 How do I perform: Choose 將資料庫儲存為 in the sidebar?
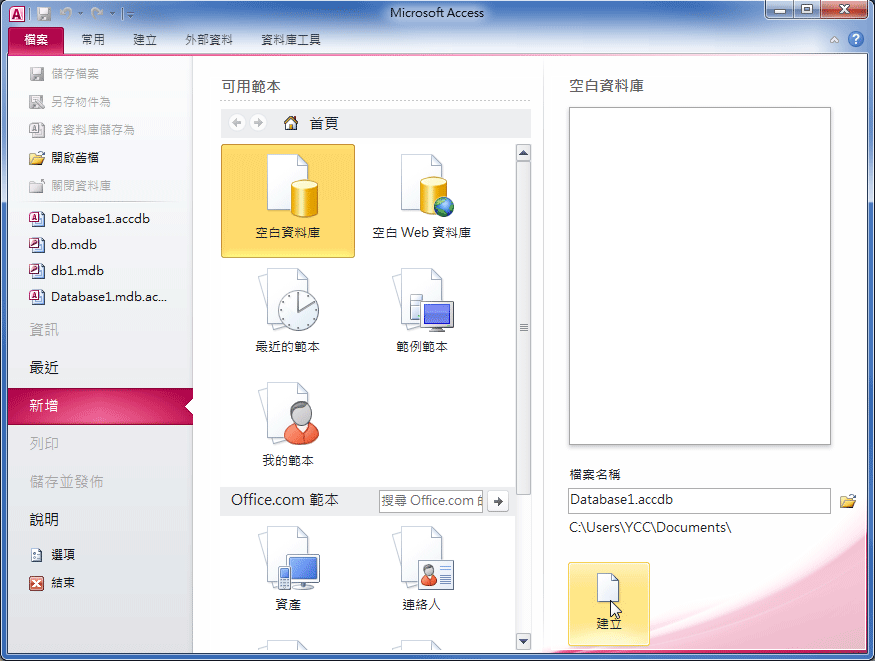coord(81,129)
